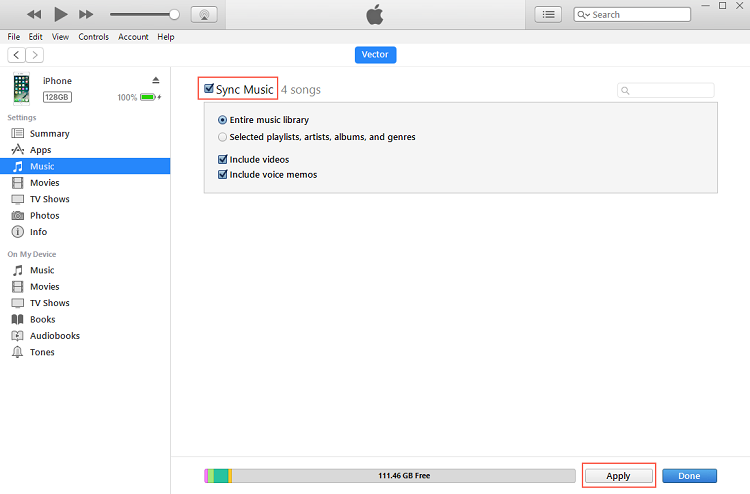Go back with the left arrow

tap(16, 55)
